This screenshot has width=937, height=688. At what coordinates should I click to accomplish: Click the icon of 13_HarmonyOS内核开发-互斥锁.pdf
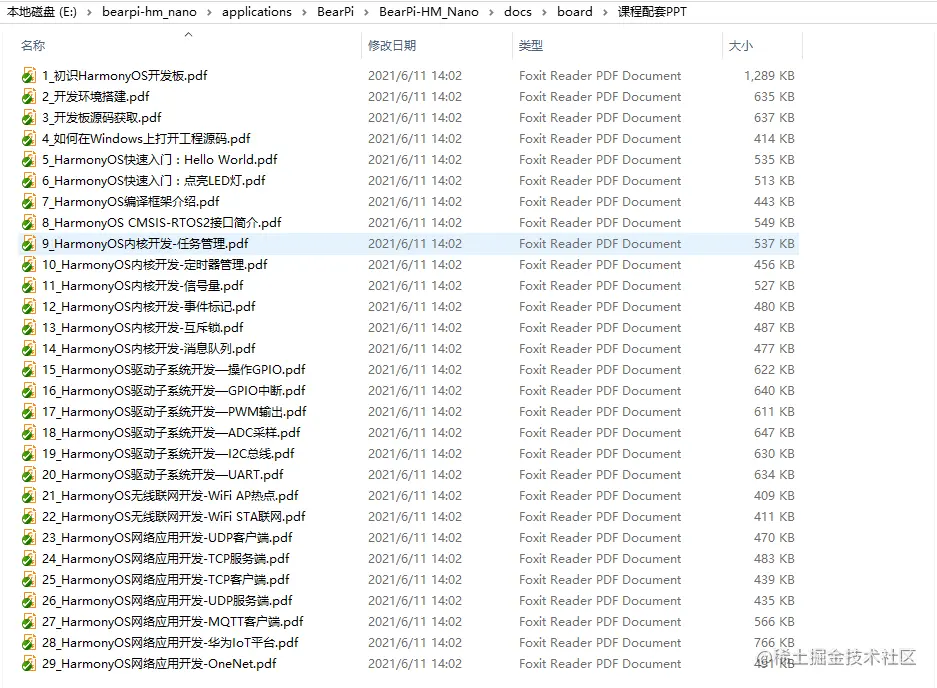tap(29, 328)
